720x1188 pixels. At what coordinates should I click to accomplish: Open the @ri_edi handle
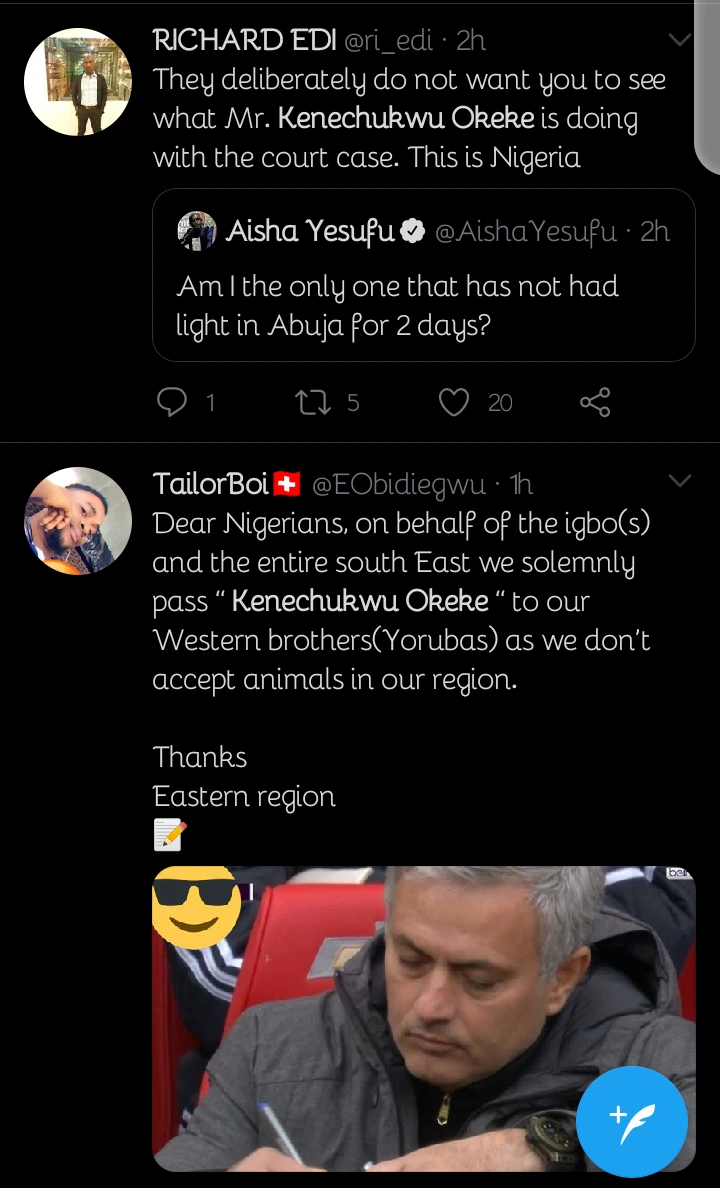tap(389, 41)
